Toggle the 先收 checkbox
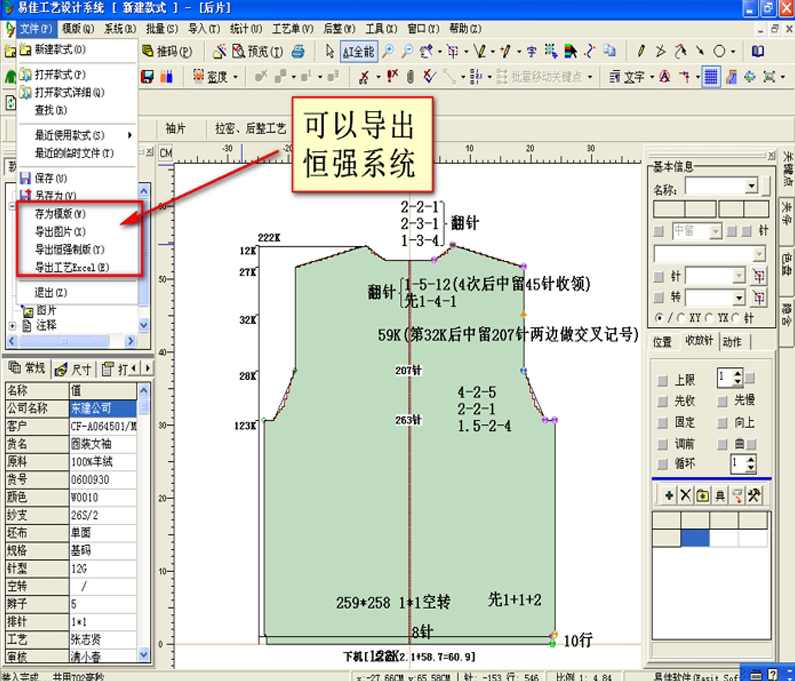The image size is (795, 681). coord(662,402)
